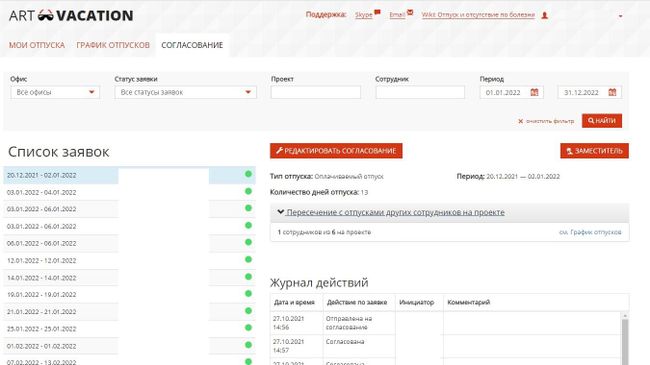This screenshot has height=365, width=650.
Task: Select the СОГЛАСОВАНИЕ tab
Action: click(192, 45)
